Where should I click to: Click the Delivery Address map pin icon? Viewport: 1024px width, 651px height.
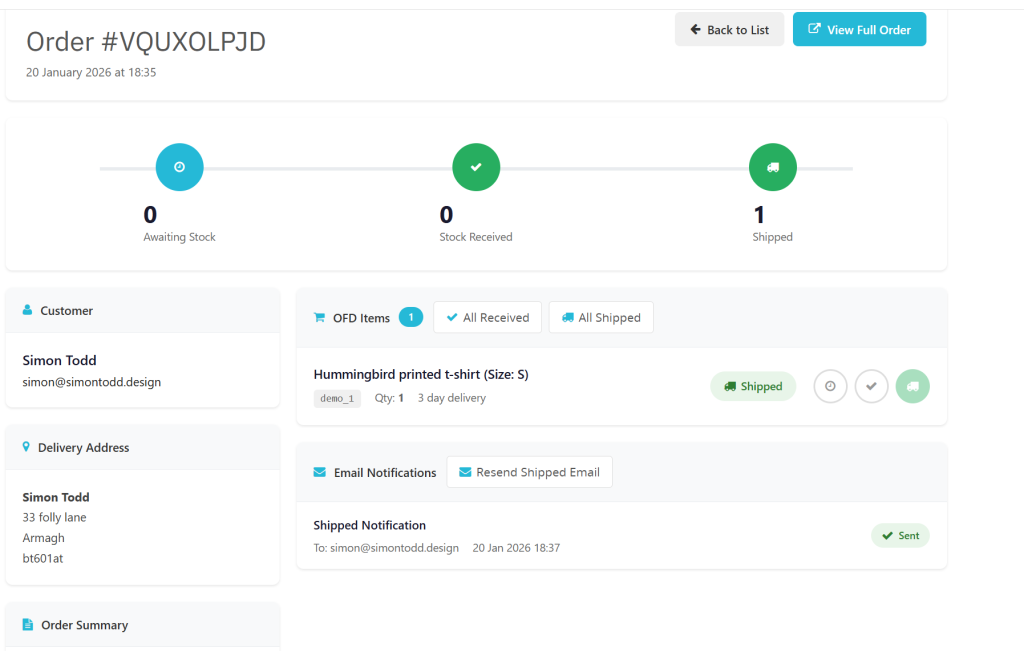point(26,448)
